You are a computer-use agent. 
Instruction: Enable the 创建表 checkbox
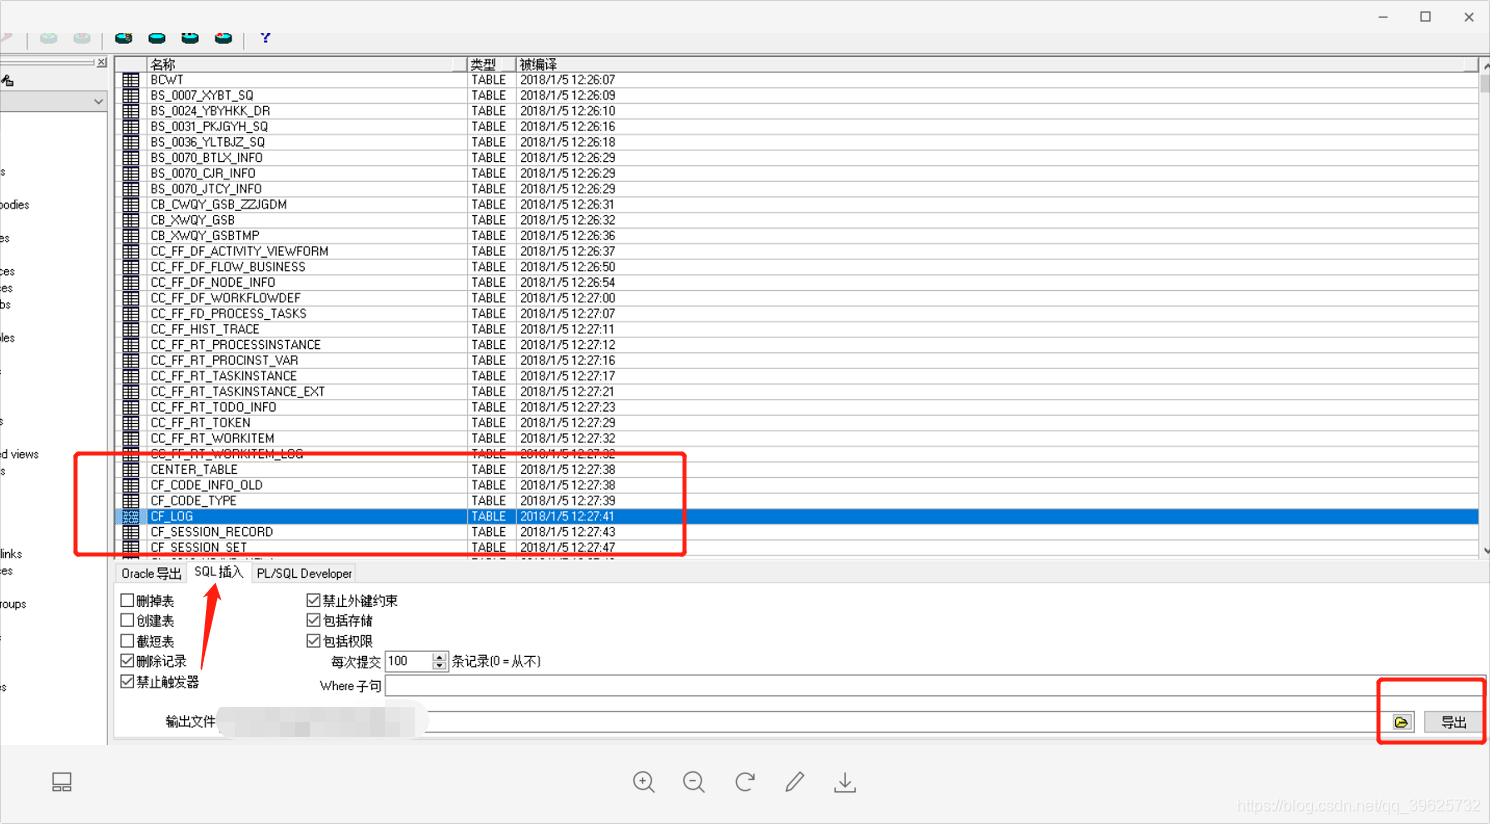pos(127,620)
